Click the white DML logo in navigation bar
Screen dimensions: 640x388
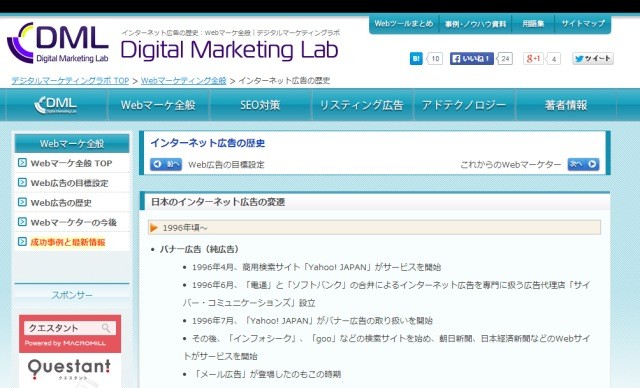(x=56, y=105)
